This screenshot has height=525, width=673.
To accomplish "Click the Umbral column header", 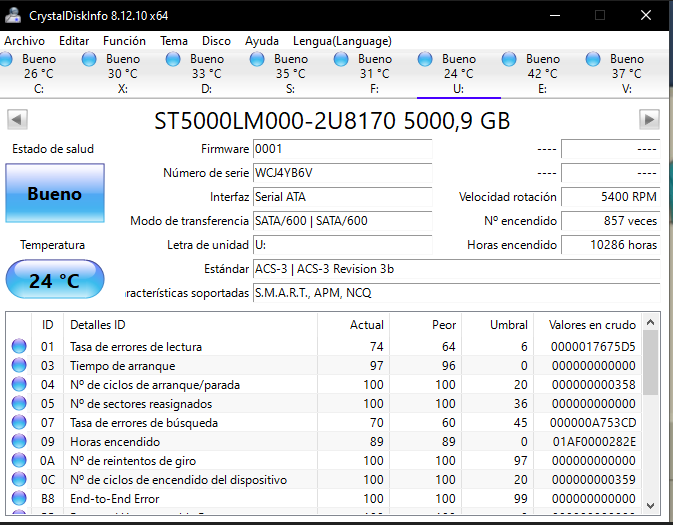I will point(498,325).
